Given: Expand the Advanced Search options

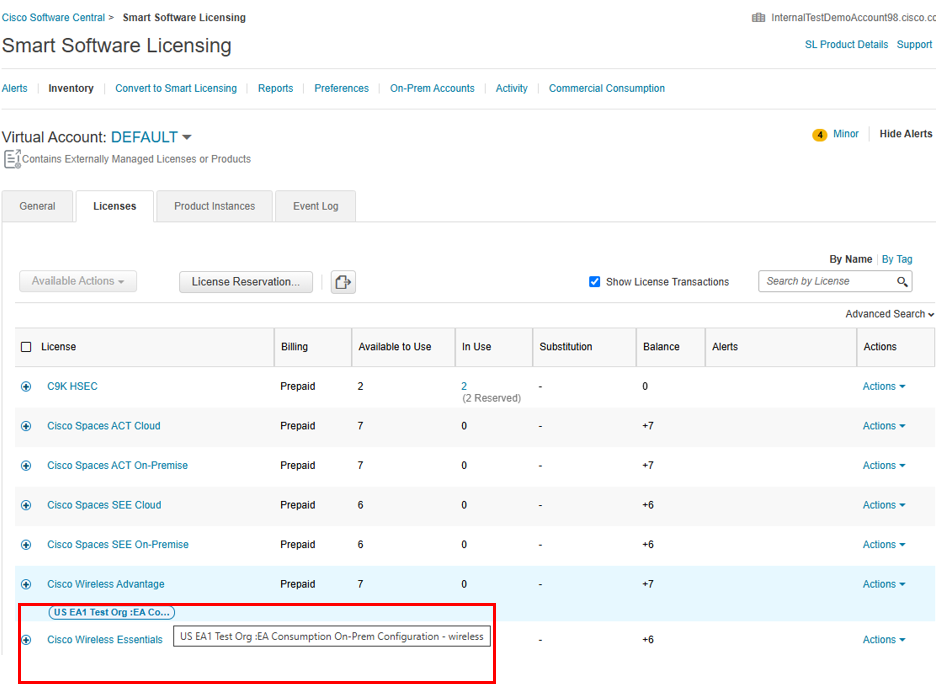Looking at the screenshot, I should tap(889, 314).
